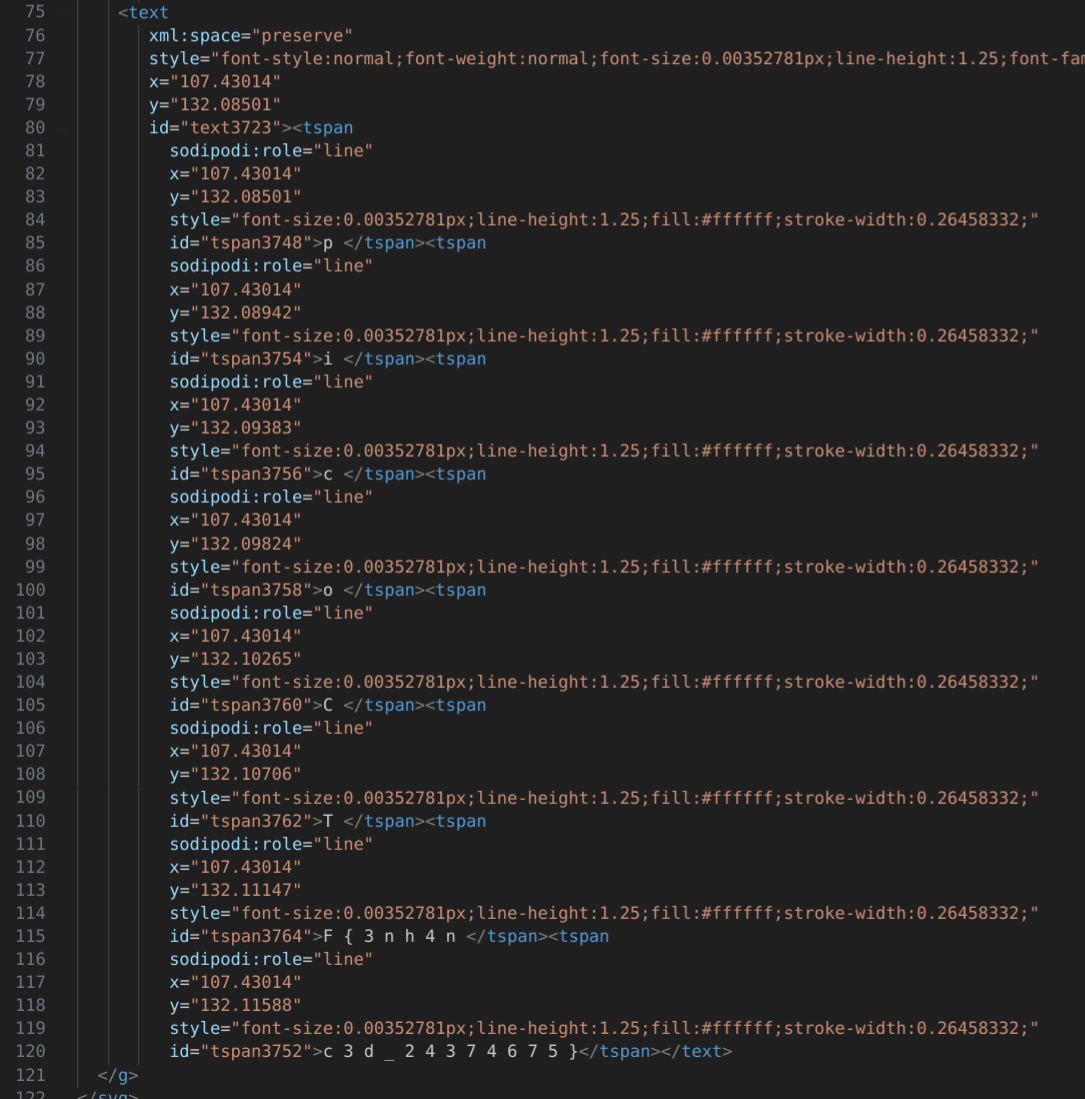Click the style attribute on line 99
The image size is (1085, 1099).
[x=603, y=567]
